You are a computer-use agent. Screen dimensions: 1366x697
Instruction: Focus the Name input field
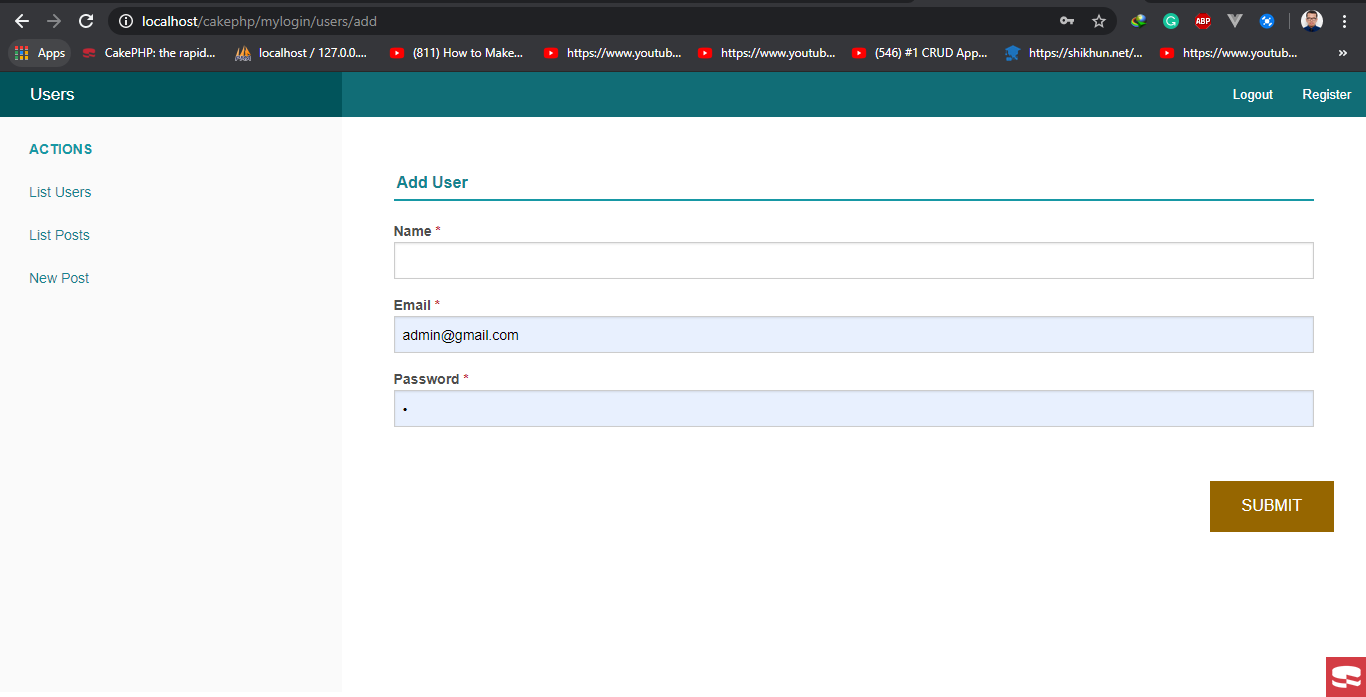853,260
